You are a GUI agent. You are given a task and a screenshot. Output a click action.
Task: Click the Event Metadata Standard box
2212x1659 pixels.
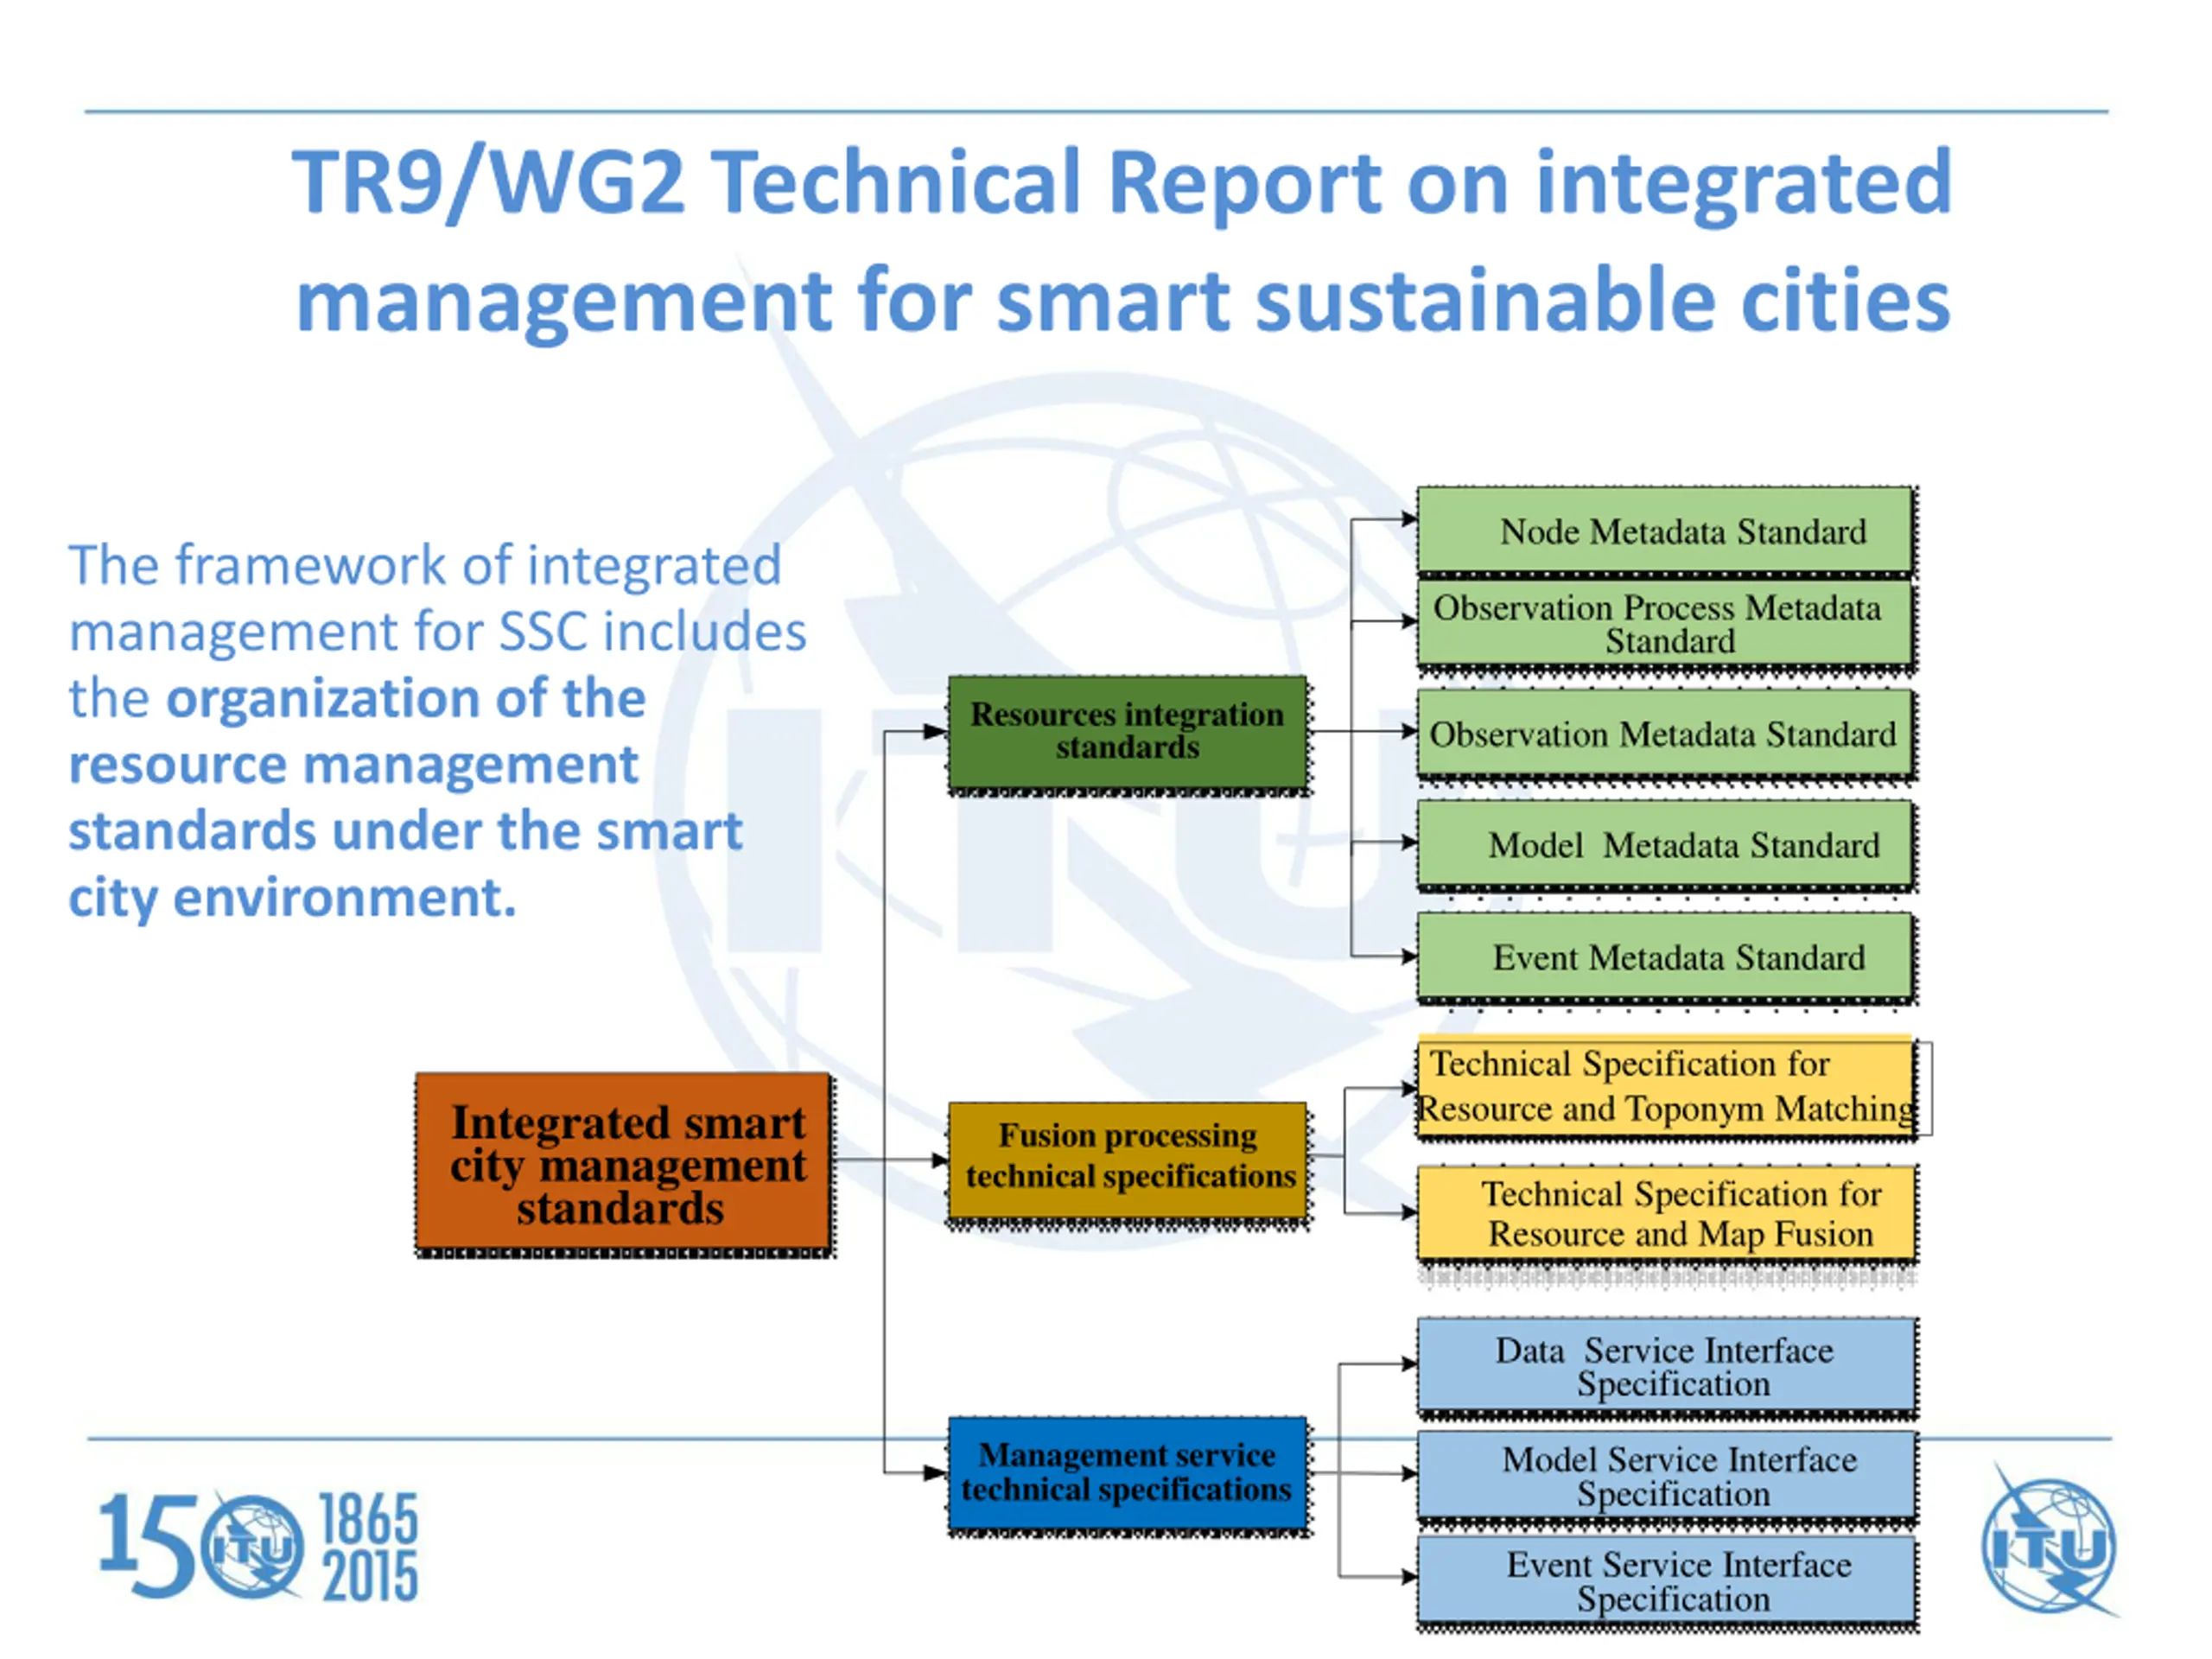pyautogui.click(x=1666, y=958)
